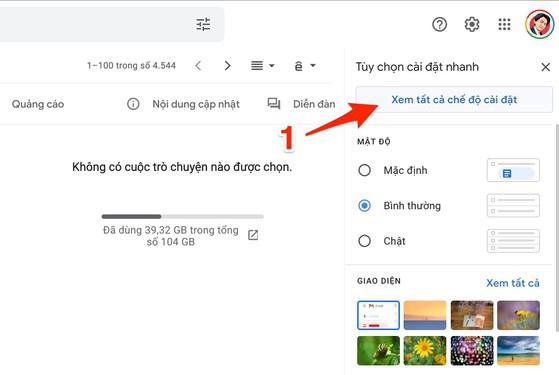Switch to Quảng cáo tab

pos(38,104)
